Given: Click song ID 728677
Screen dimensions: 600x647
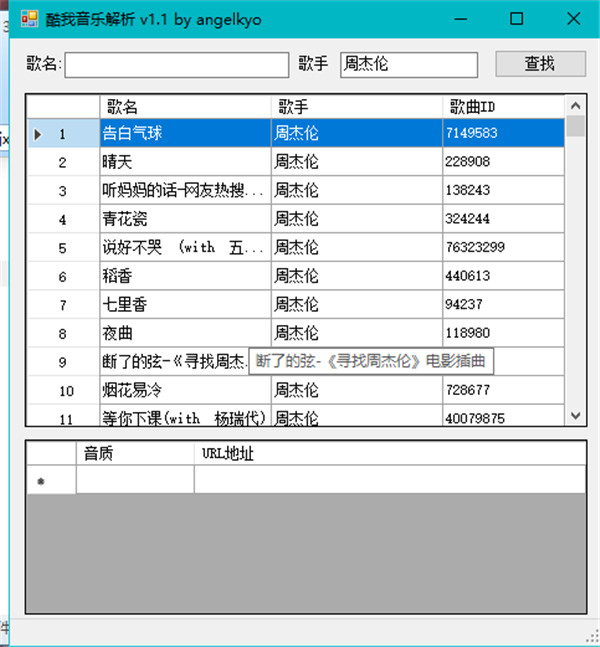Looking at the screenshot, I should pyautogui.click(x=503, y=390).
